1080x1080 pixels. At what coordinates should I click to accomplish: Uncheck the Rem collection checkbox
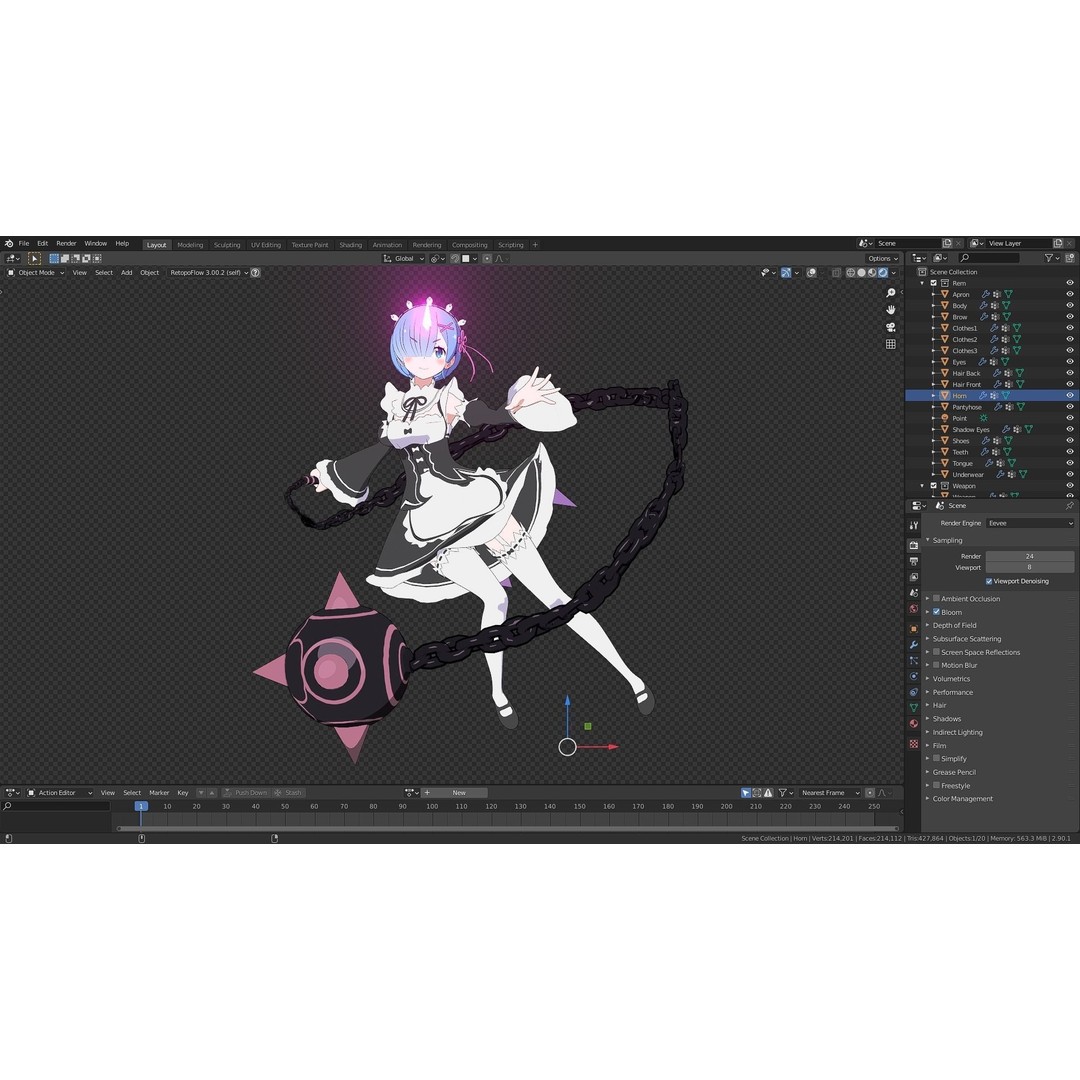[x=934, y=283]
